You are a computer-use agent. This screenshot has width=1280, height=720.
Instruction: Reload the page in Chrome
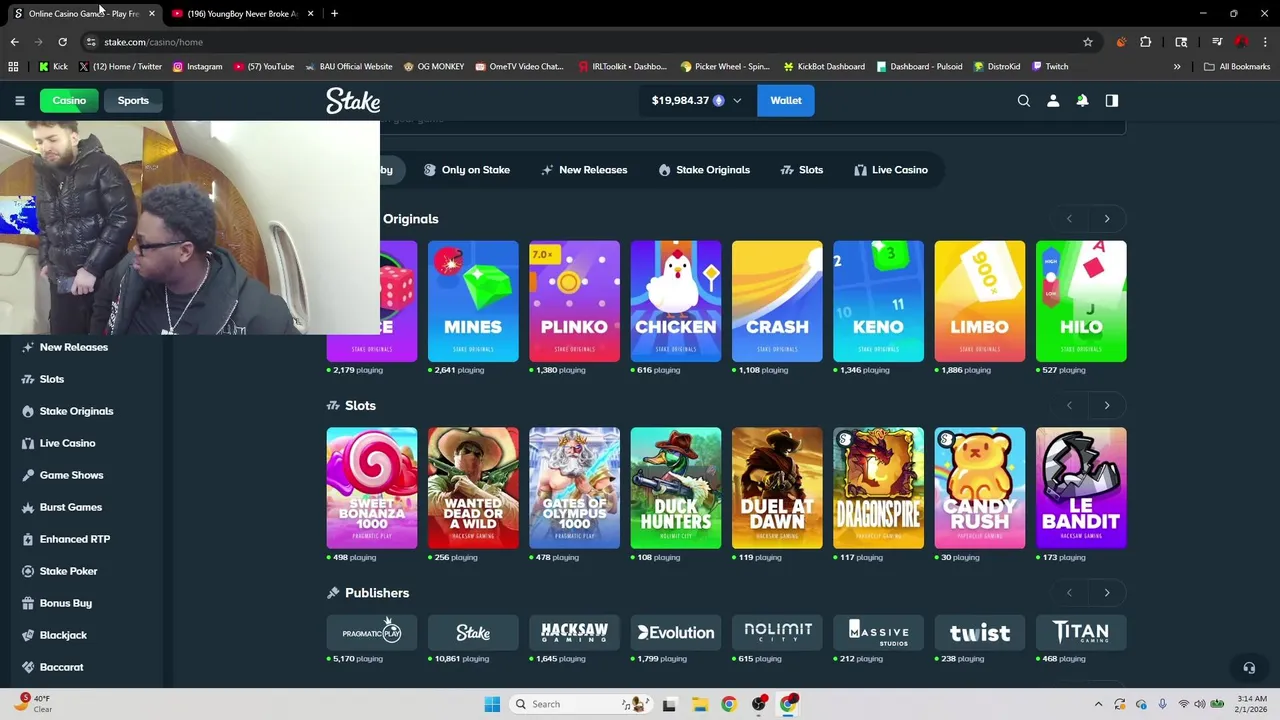point(62,42)
